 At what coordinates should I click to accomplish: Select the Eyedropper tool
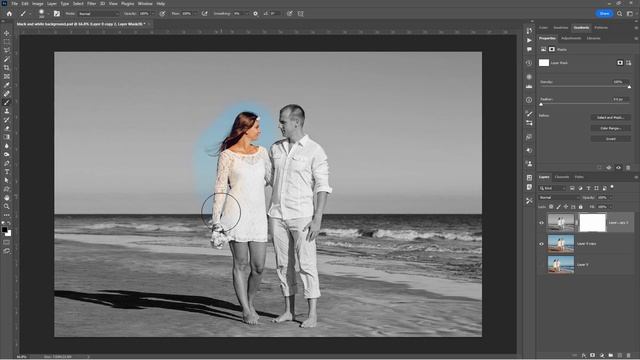pos(7,85)
